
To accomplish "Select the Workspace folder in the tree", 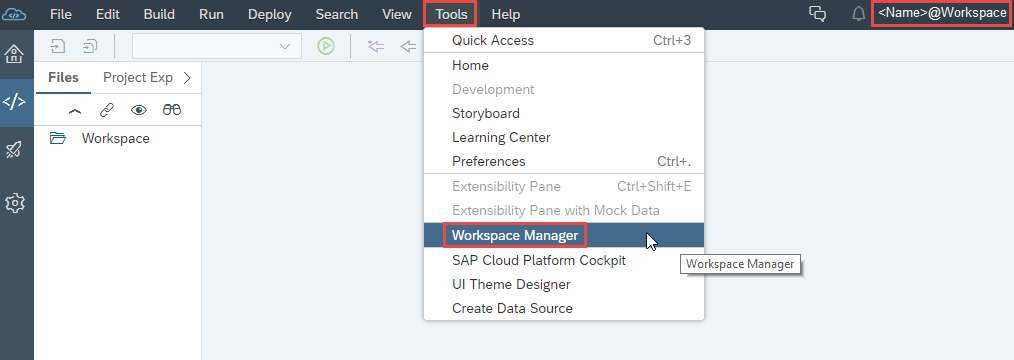I will point(115,138).
